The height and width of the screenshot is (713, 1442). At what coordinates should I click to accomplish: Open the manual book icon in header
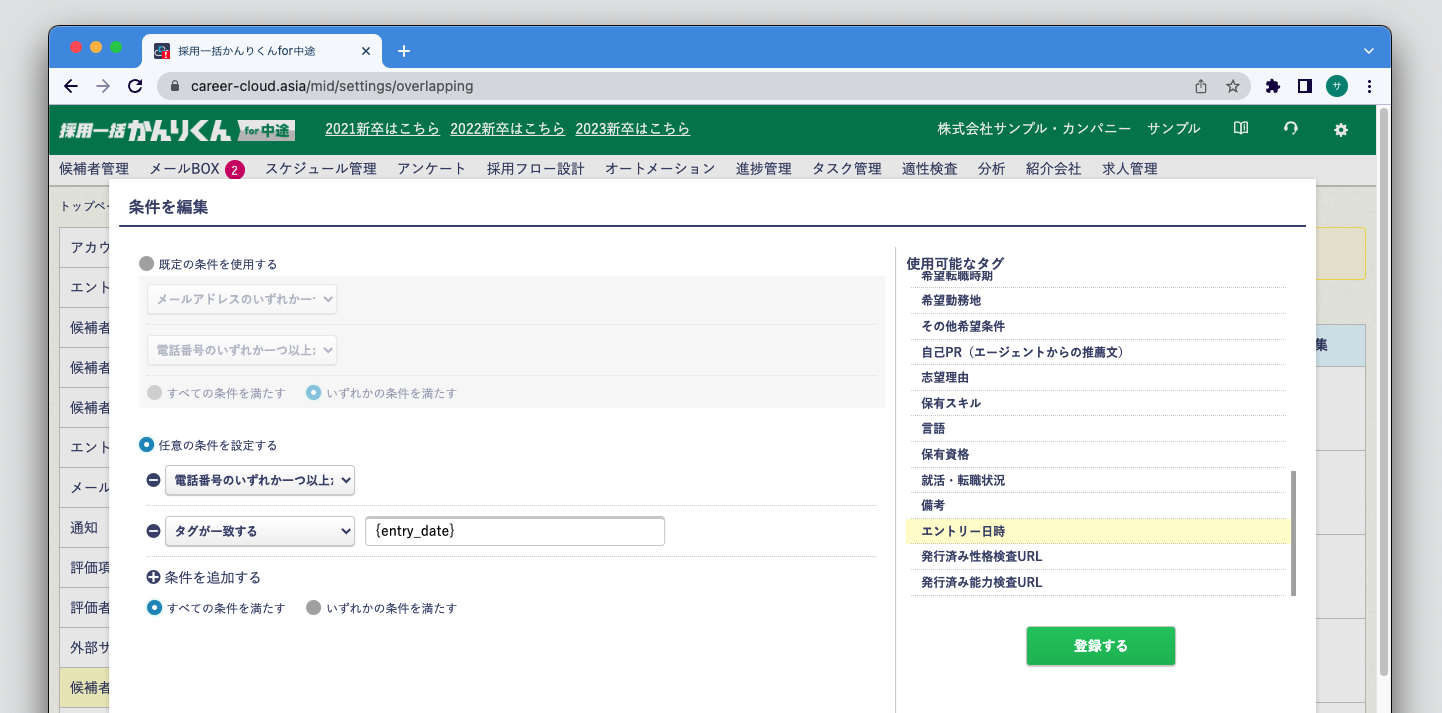point(1241,129)
